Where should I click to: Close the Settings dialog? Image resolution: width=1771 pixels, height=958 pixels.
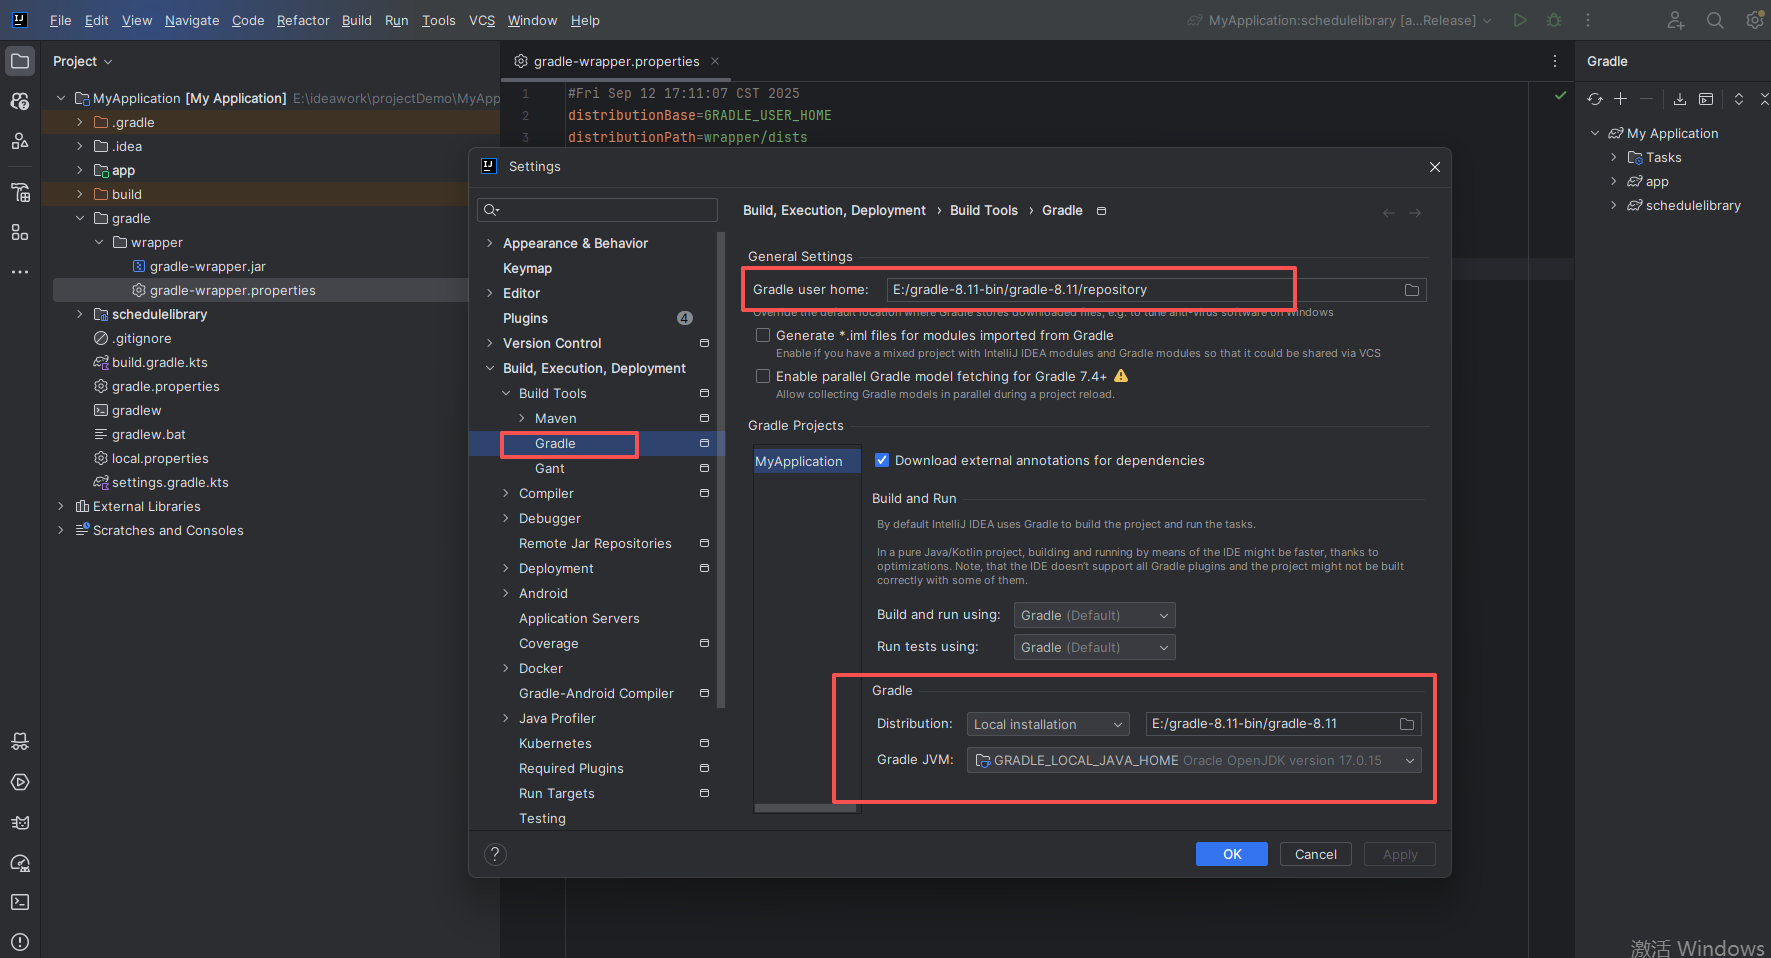coord(1435,167)
